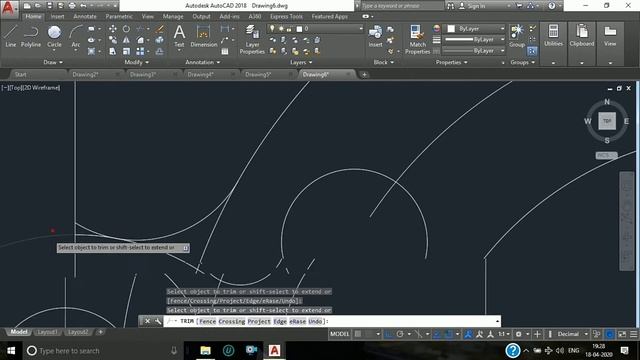Expand the Layers panel

[301, 62]
